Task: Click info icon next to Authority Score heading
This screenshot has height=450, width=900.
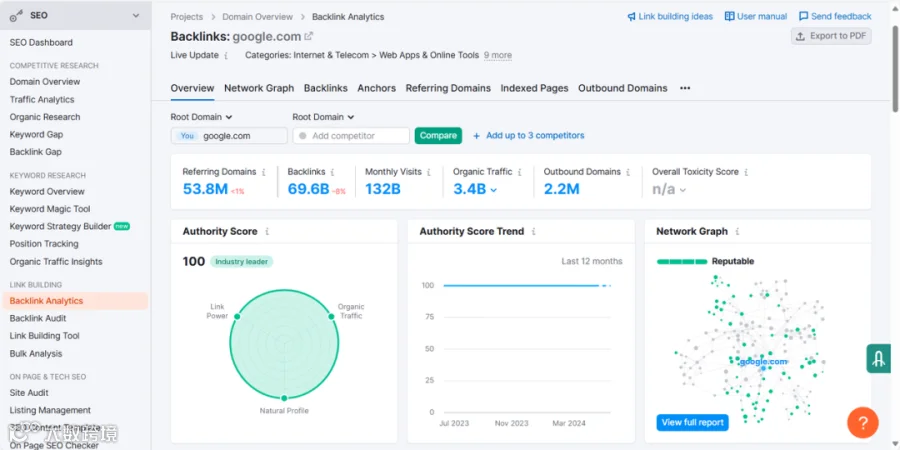Action: pyautogui.click(x=267, y=232)
